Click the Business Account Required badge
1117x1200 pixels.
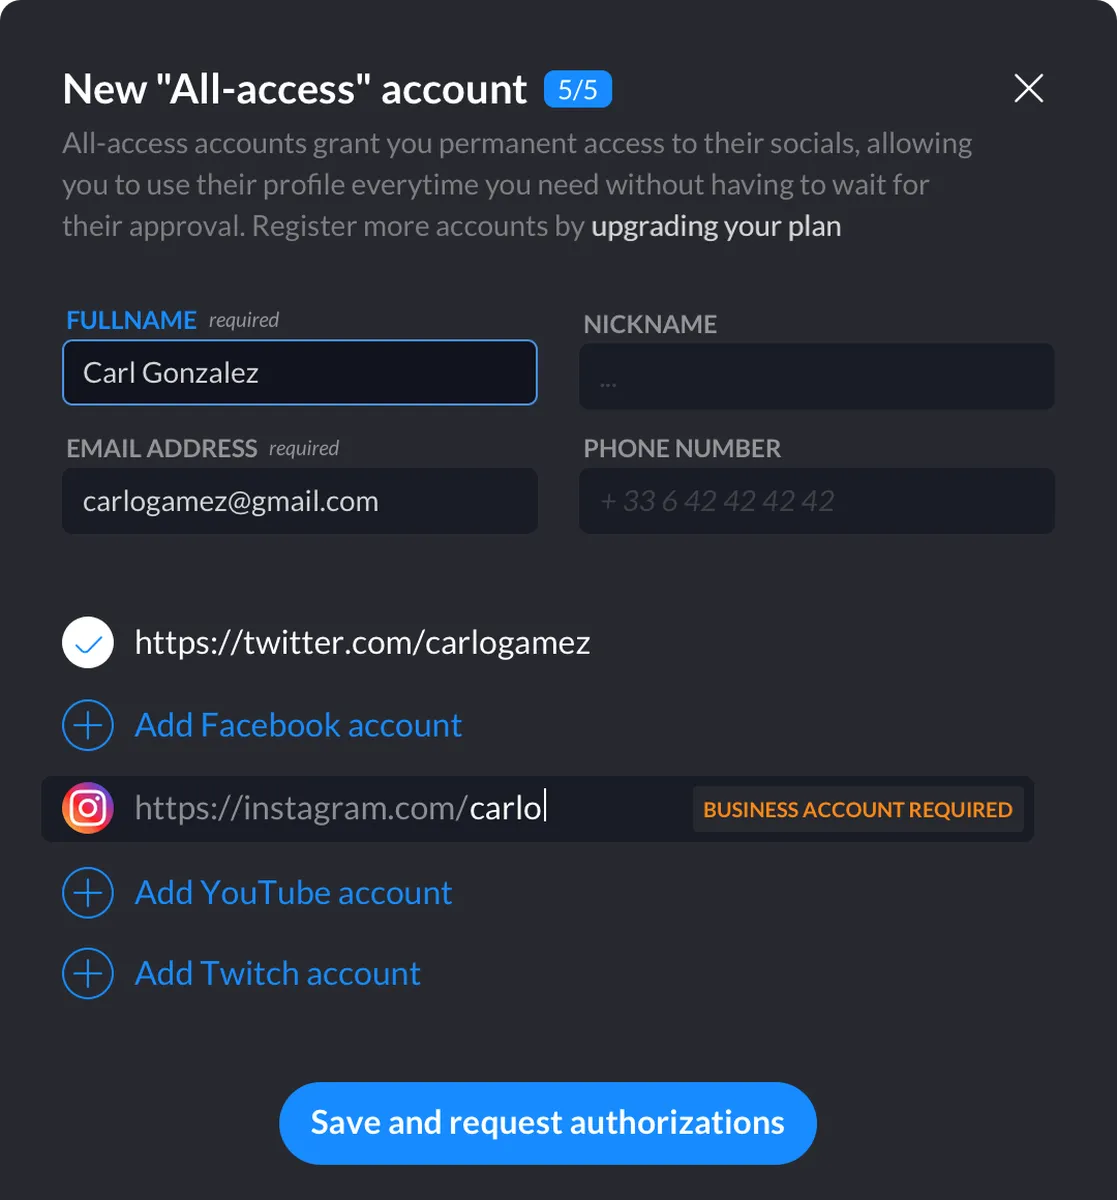click(858, 809)
